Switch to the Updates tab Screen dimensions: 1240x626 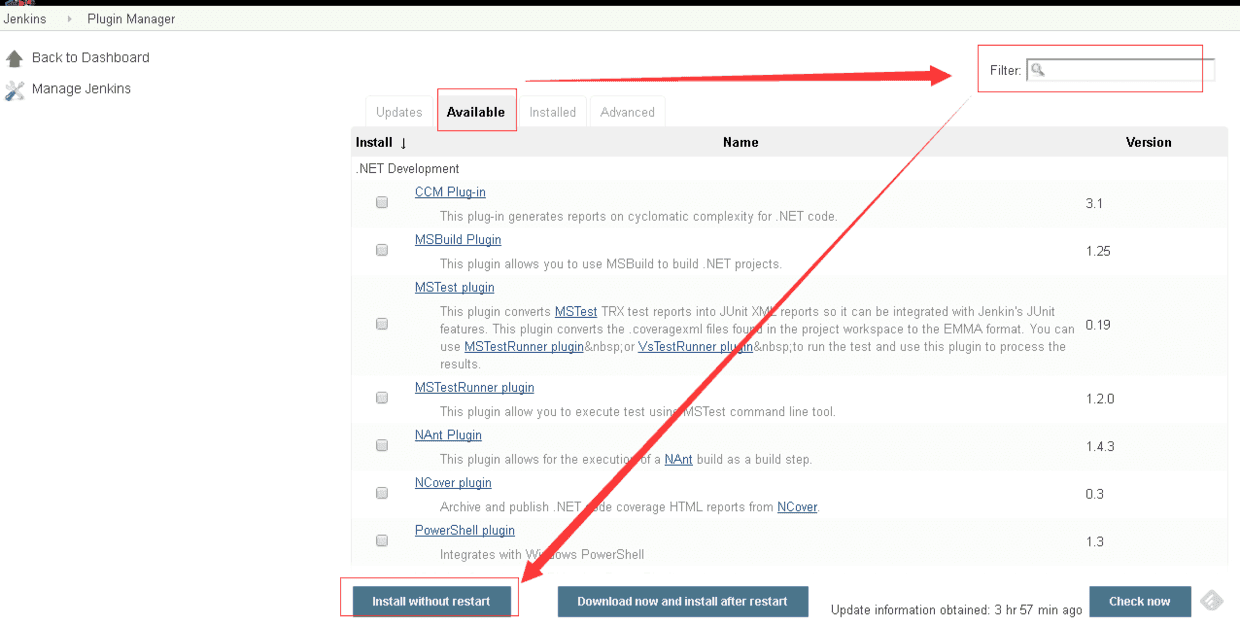point(399,112)
